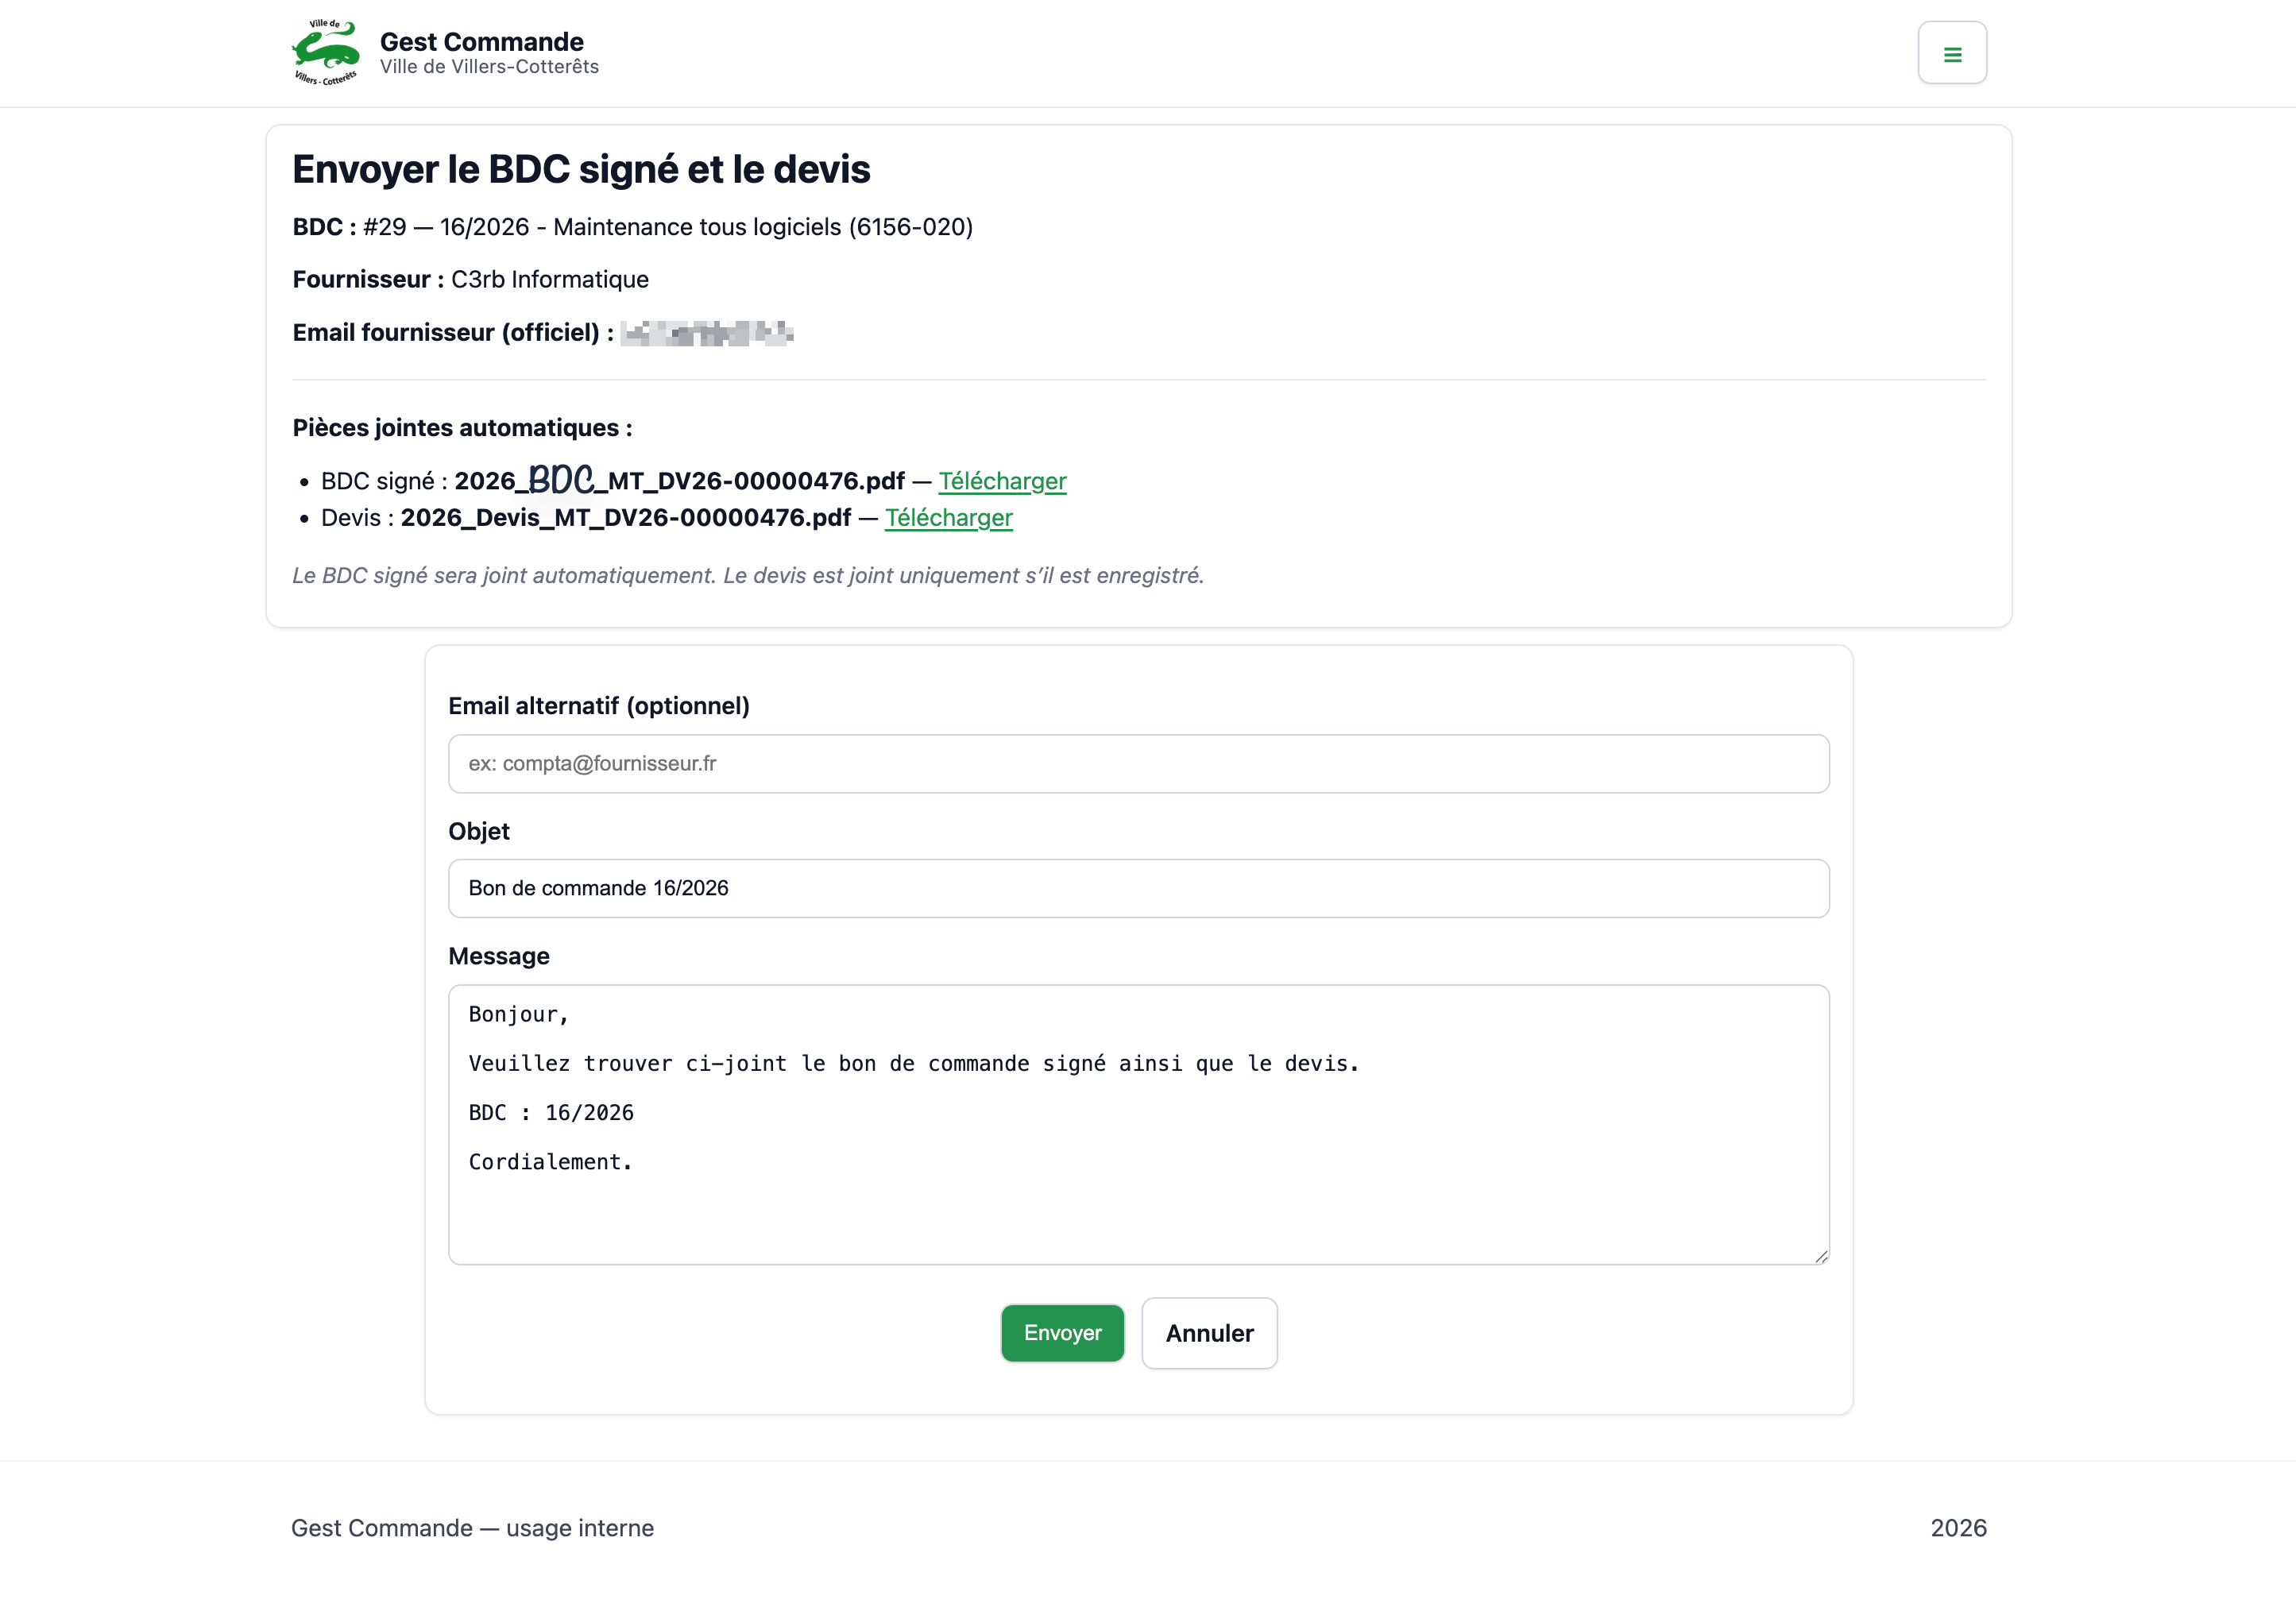Image resolution: width=2296 pixels, height=1611 pixels.
Task: Click the Objet field label
Action: click(479, 831)
